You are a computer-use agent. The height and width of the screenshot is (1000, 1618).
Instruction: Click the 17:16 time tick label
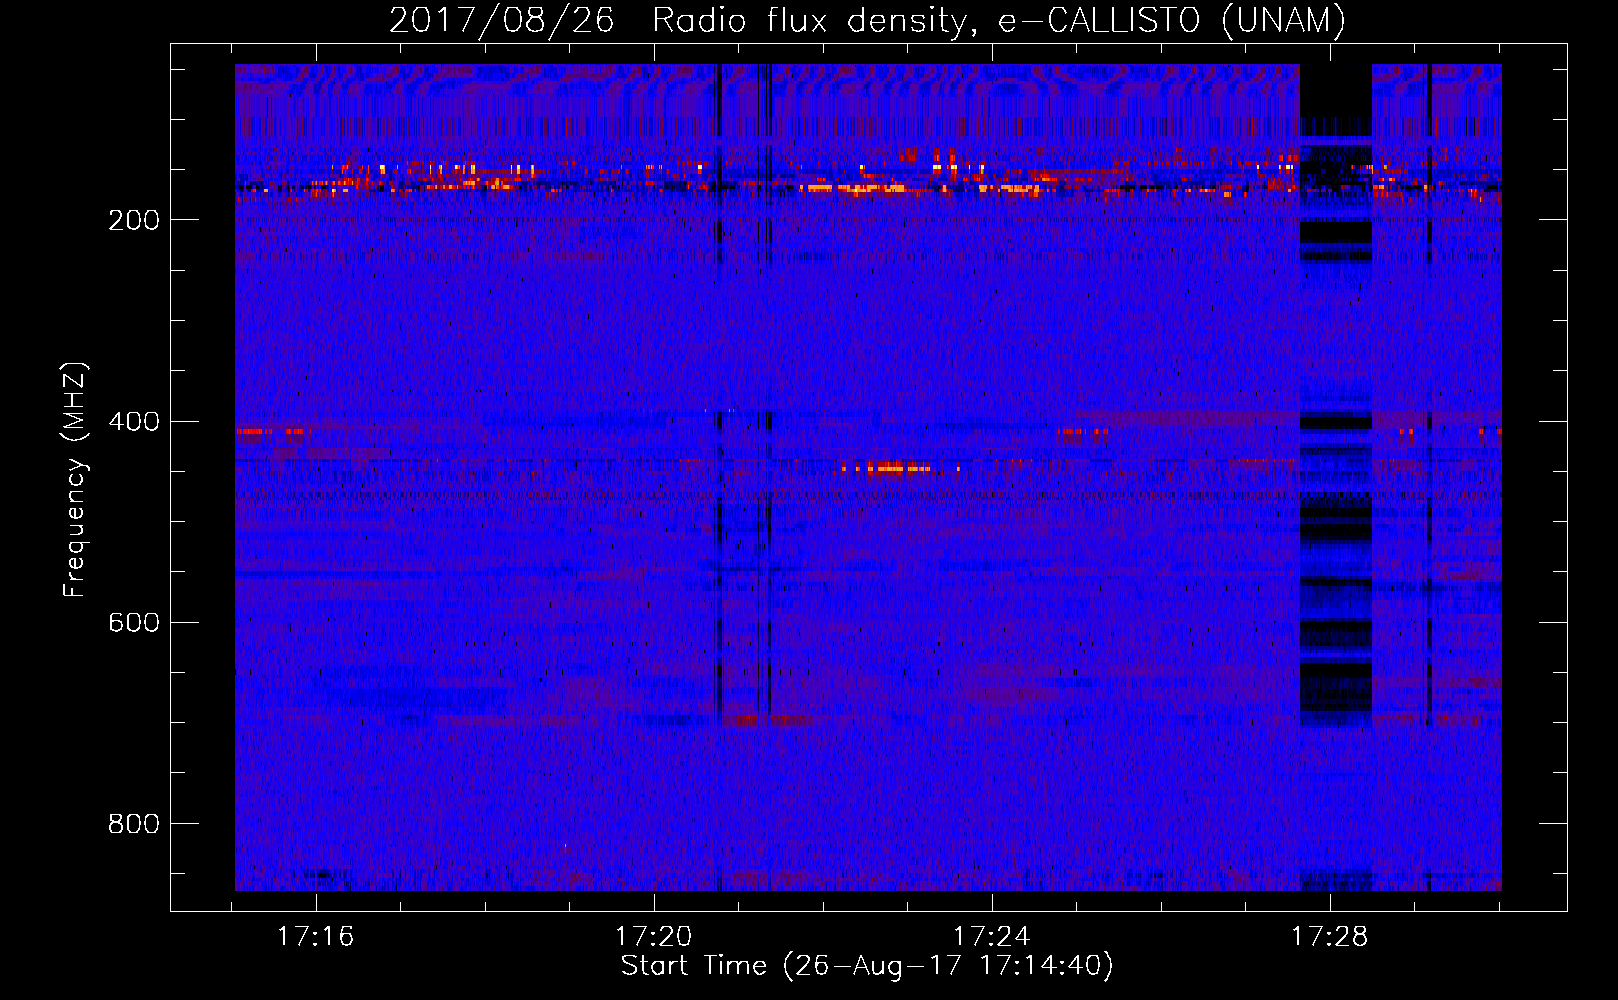(316, 937)
